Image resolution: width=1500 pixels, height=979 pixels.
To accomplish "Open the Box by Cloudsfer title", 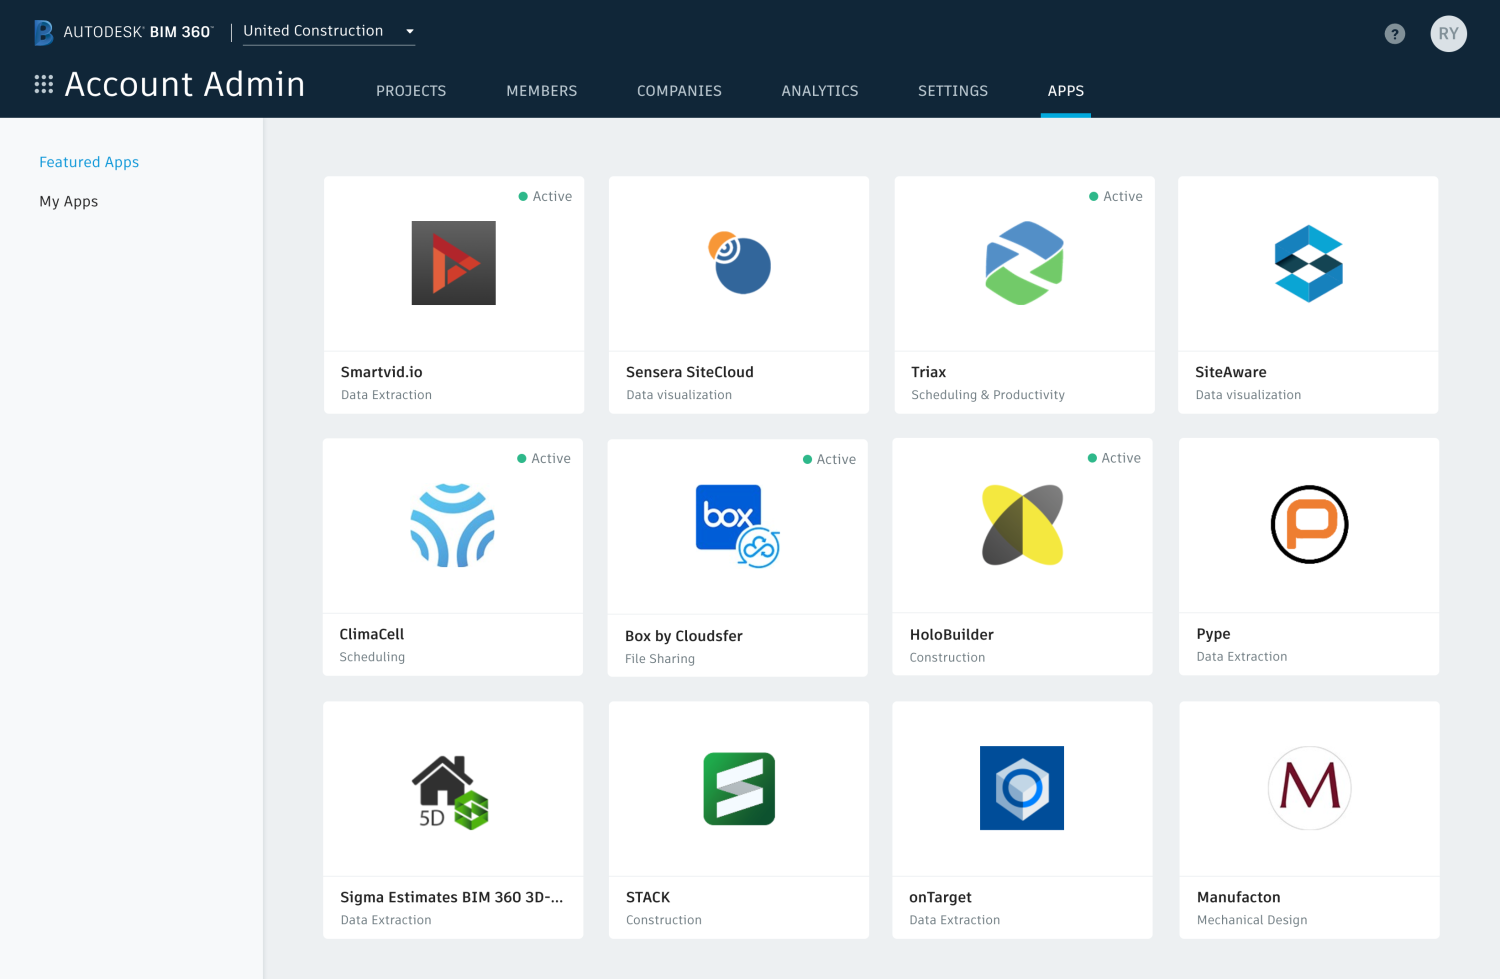I will pyautogui.click(x=684, y=636).
